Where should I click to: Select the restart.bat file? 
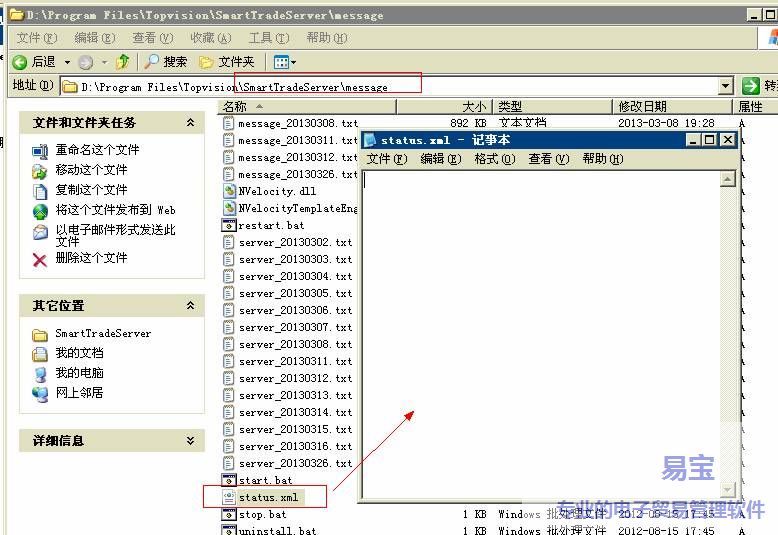270,225
